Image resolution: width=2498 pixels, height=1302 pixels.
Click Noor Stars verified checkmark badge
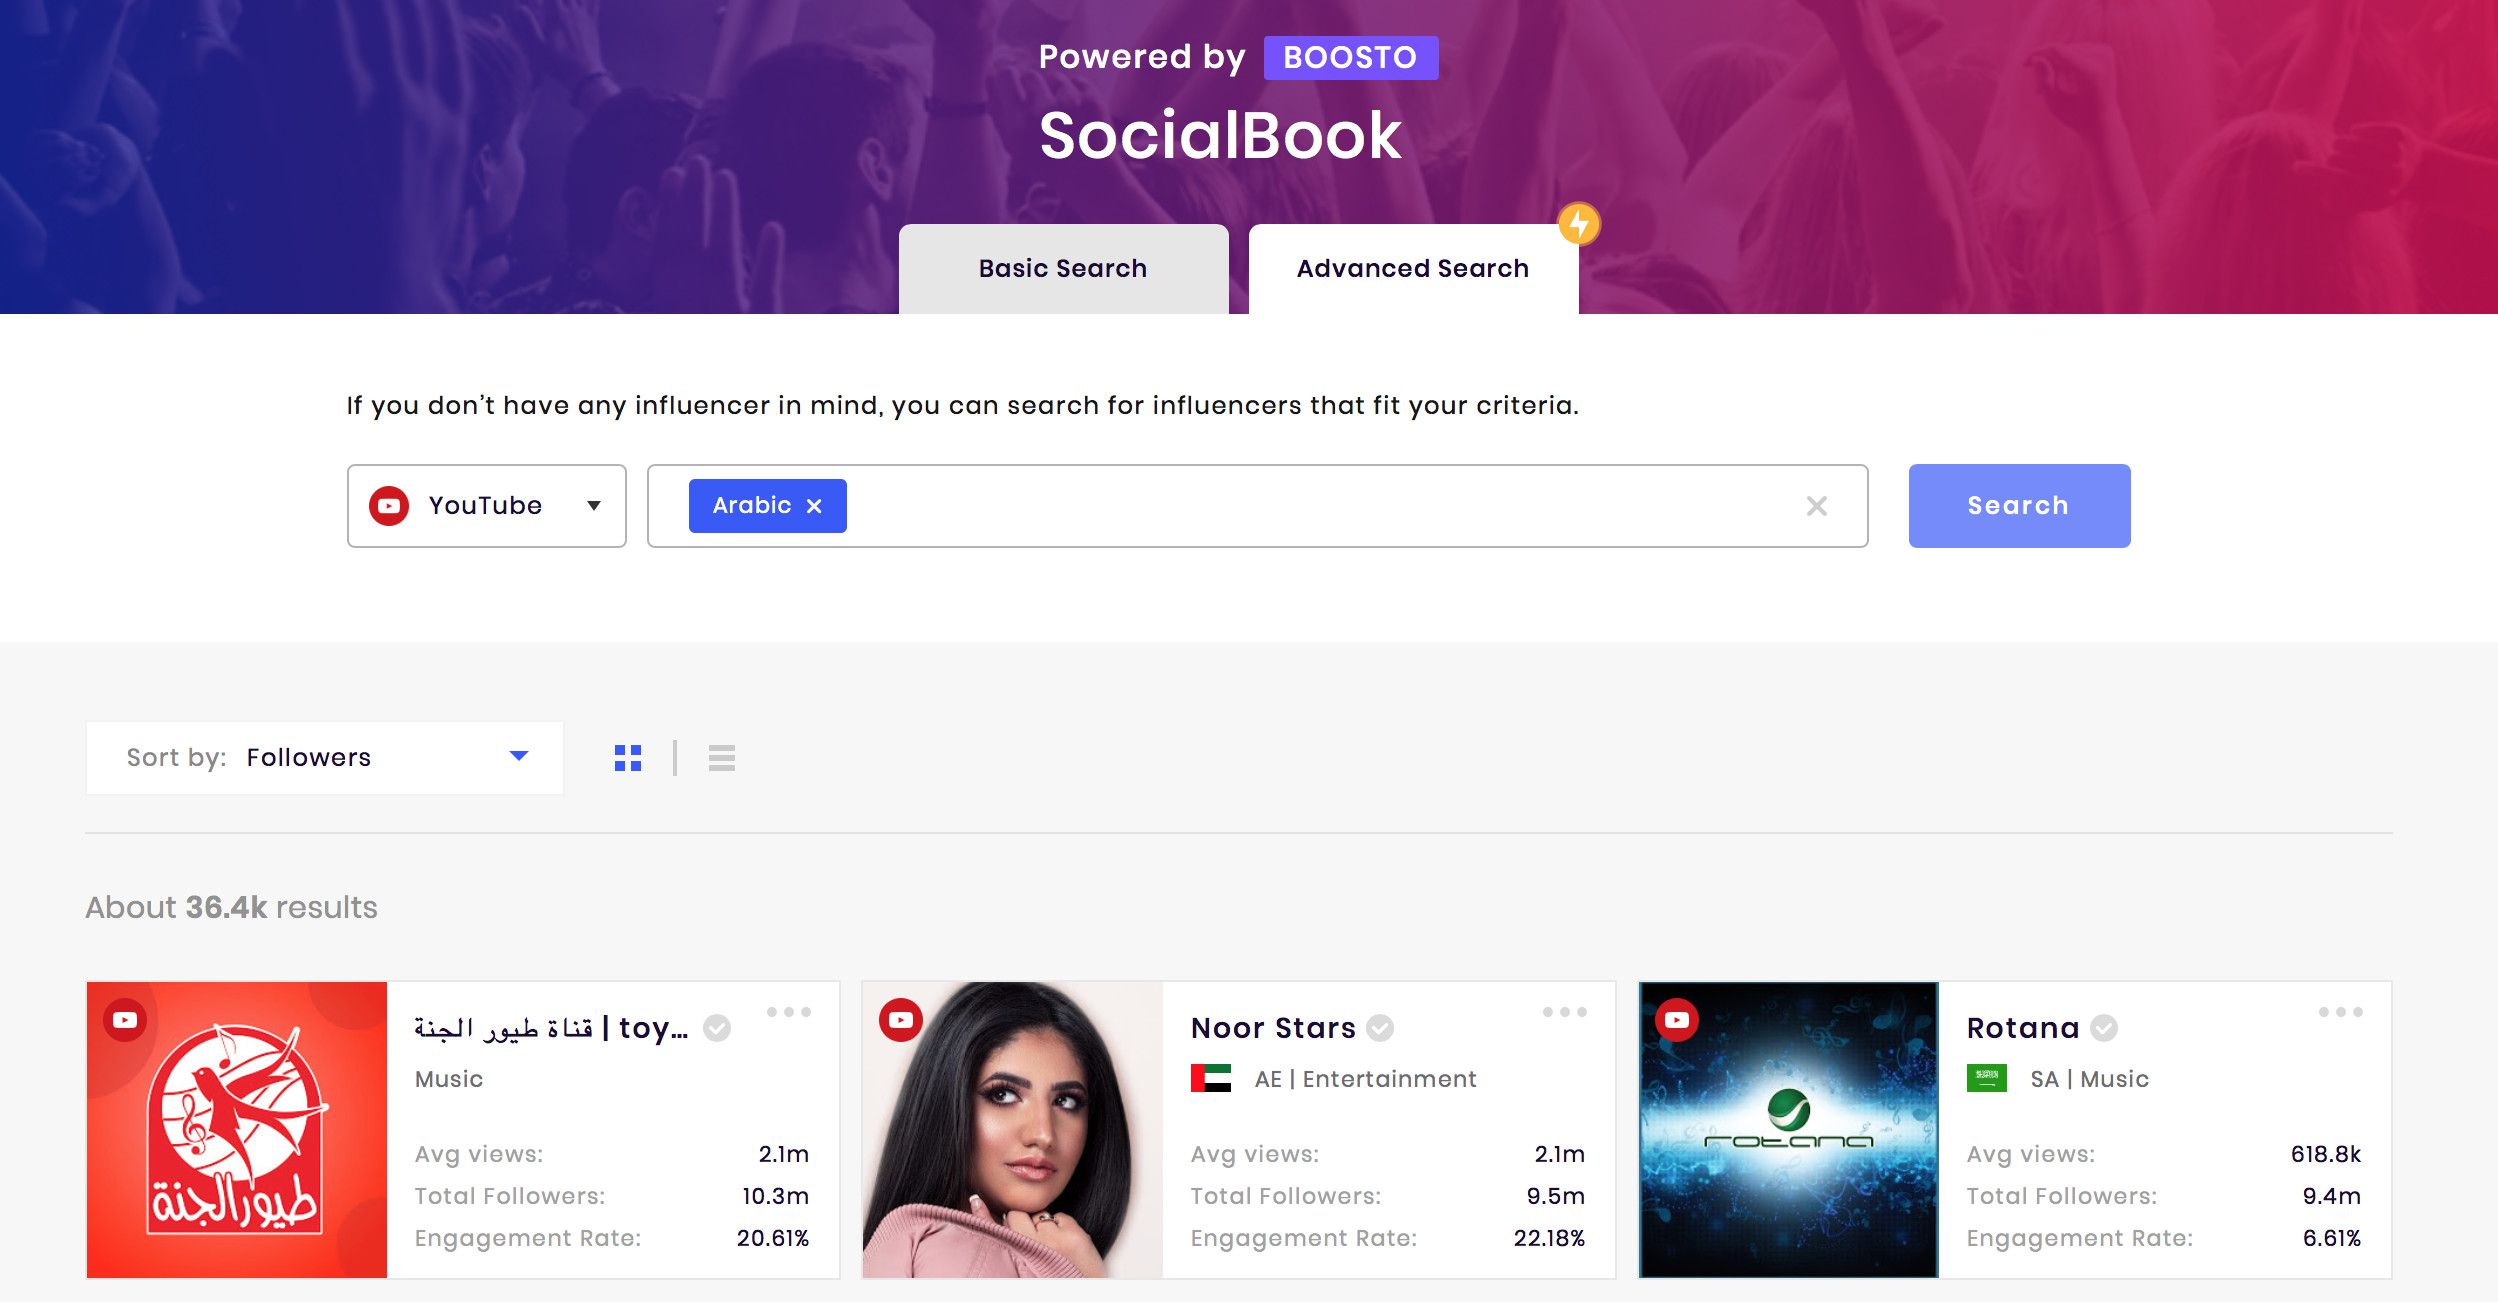click(1380, 1028)
